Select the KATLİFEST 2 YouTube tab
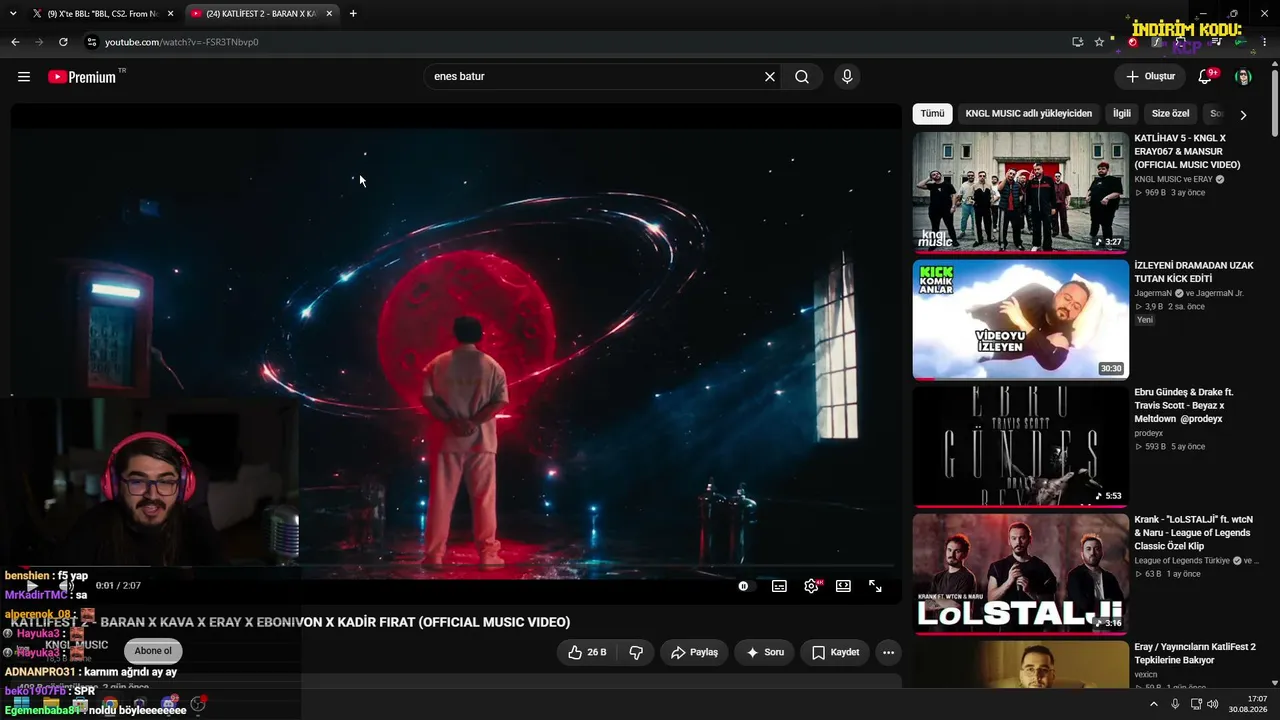The height and width of the screenshot is (720, 1280). point(260,14)
